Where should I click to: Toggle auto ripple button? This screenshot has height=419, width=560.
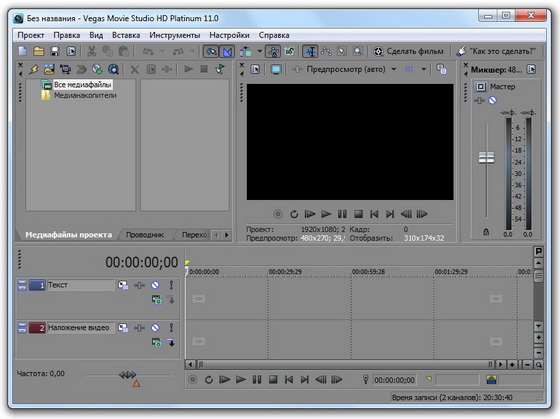pos(246,51)
